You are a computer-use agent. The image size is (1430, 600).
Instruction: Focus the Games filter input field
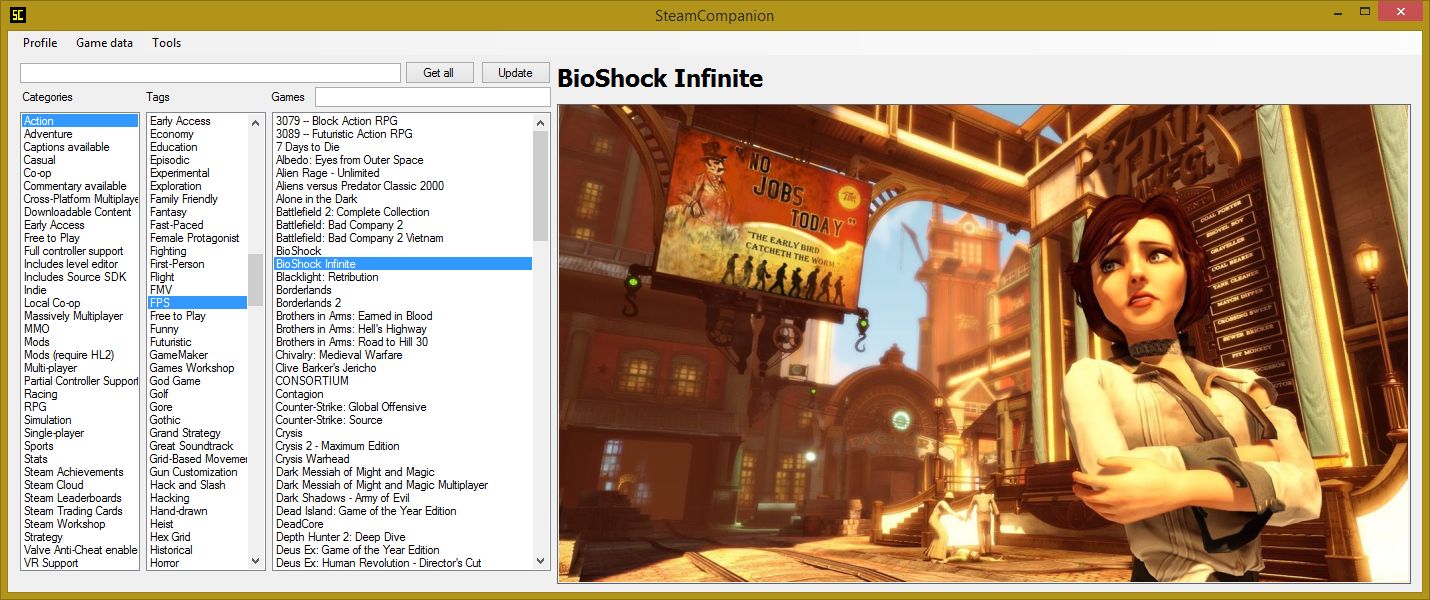pyautogui.click(x=433, y=97)
